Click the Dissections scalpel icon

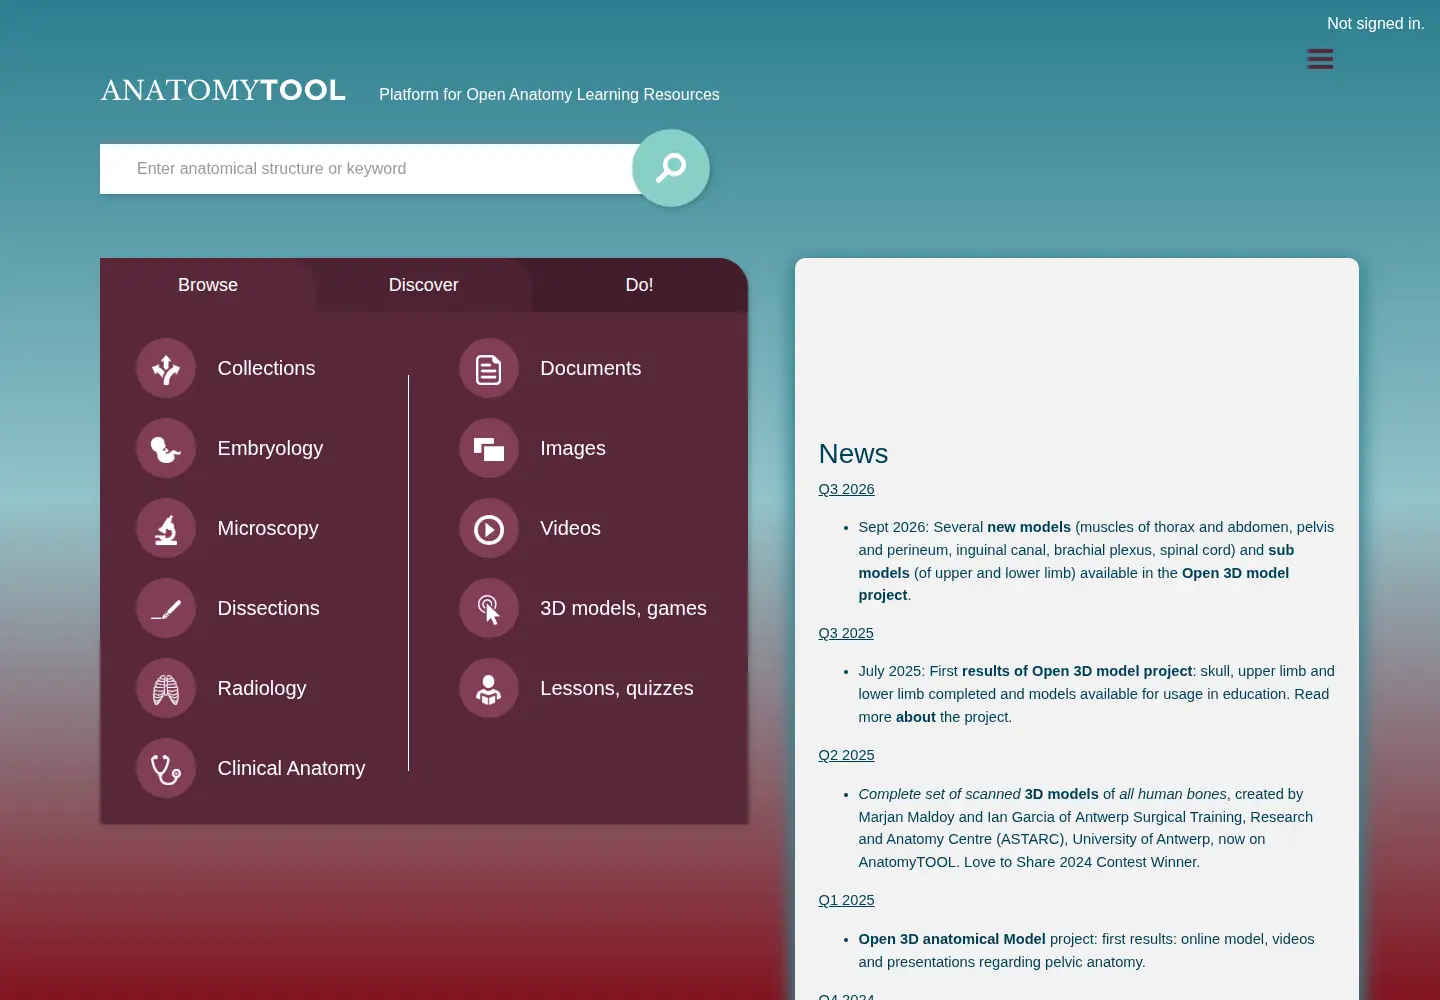click(166, 608)
